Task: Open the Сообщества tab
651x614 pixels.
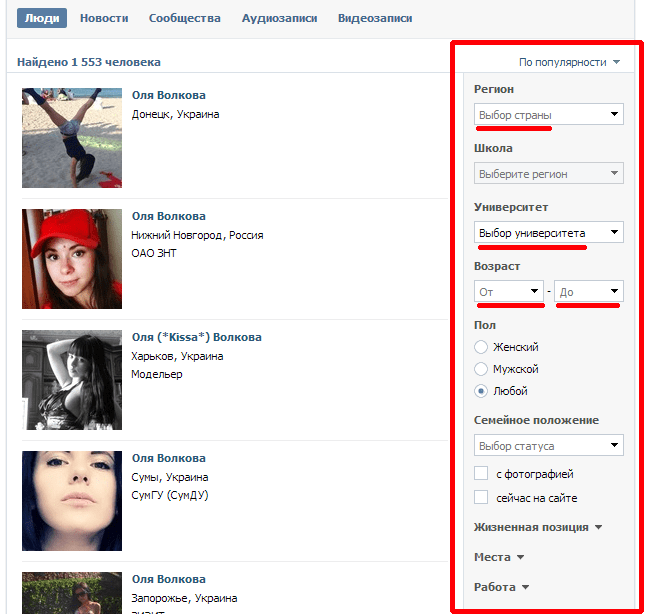Action: (x=185, y=18)
